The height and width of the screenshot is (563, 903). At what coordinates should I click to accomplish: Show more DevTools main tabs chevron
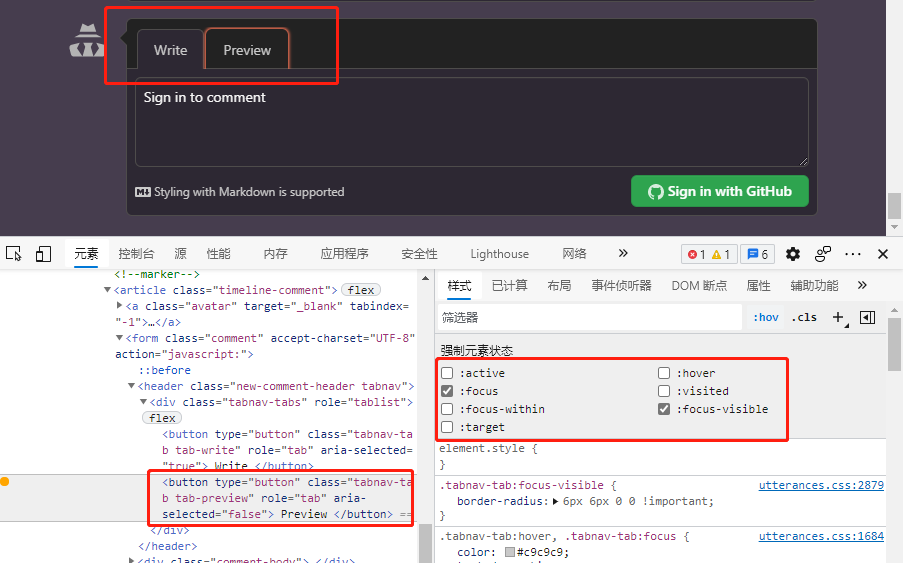pos(623,253)
